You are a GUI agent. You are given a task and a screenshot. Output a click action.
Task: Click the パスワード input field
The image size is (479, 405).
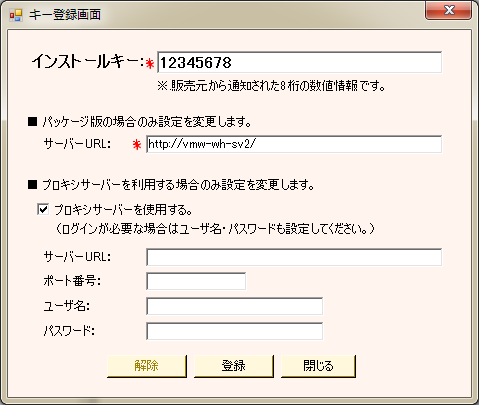tap(235, 331)
